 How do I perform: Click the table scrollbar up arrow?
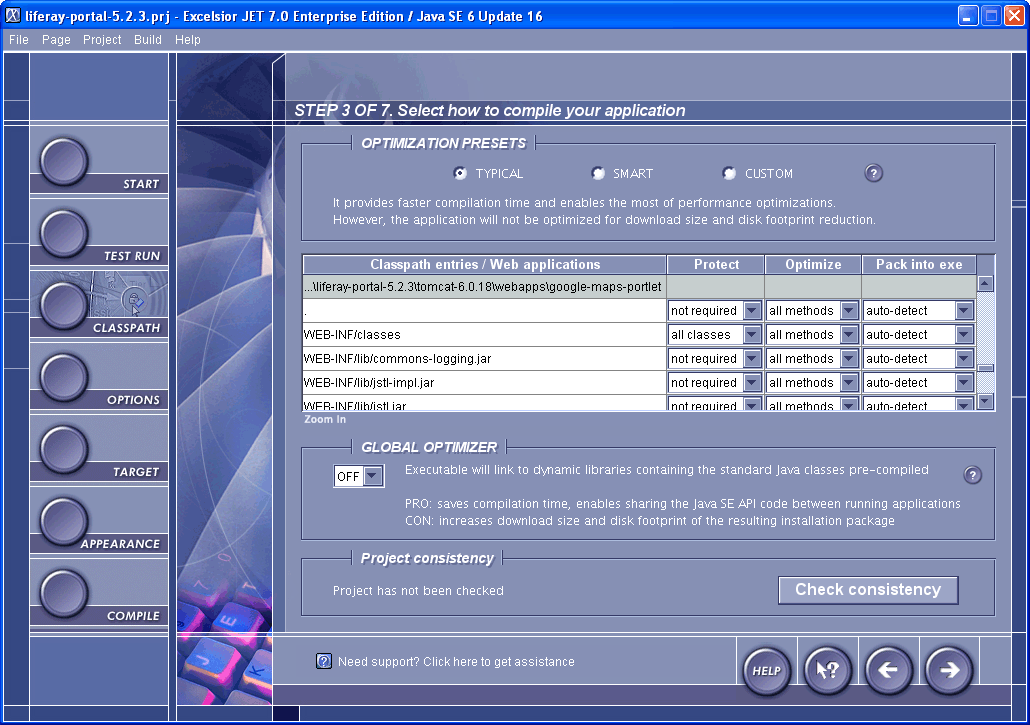[x=985, y=284]
